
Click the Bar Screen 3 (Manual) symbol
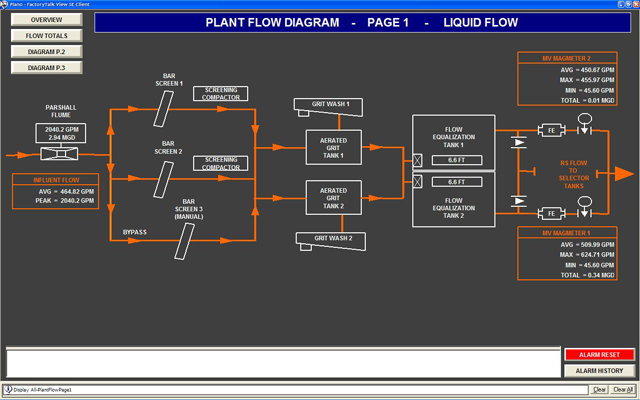click(183, 239)
